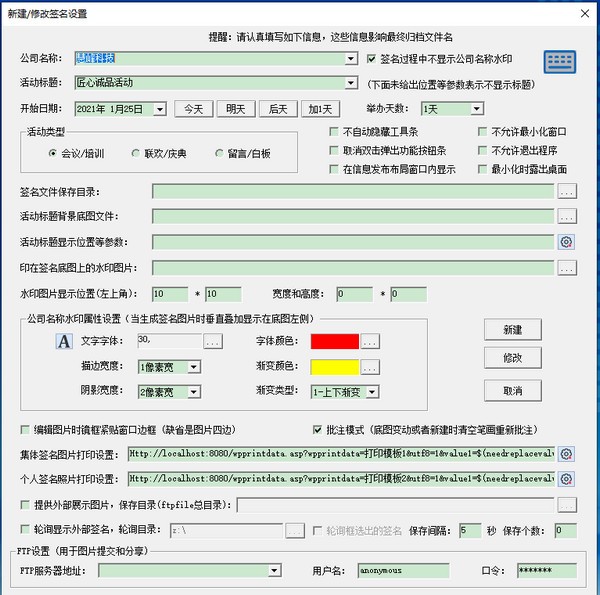600x595 pixels.
Task: Open font picker next to 文字字体 field
Action: pos(213,342)
